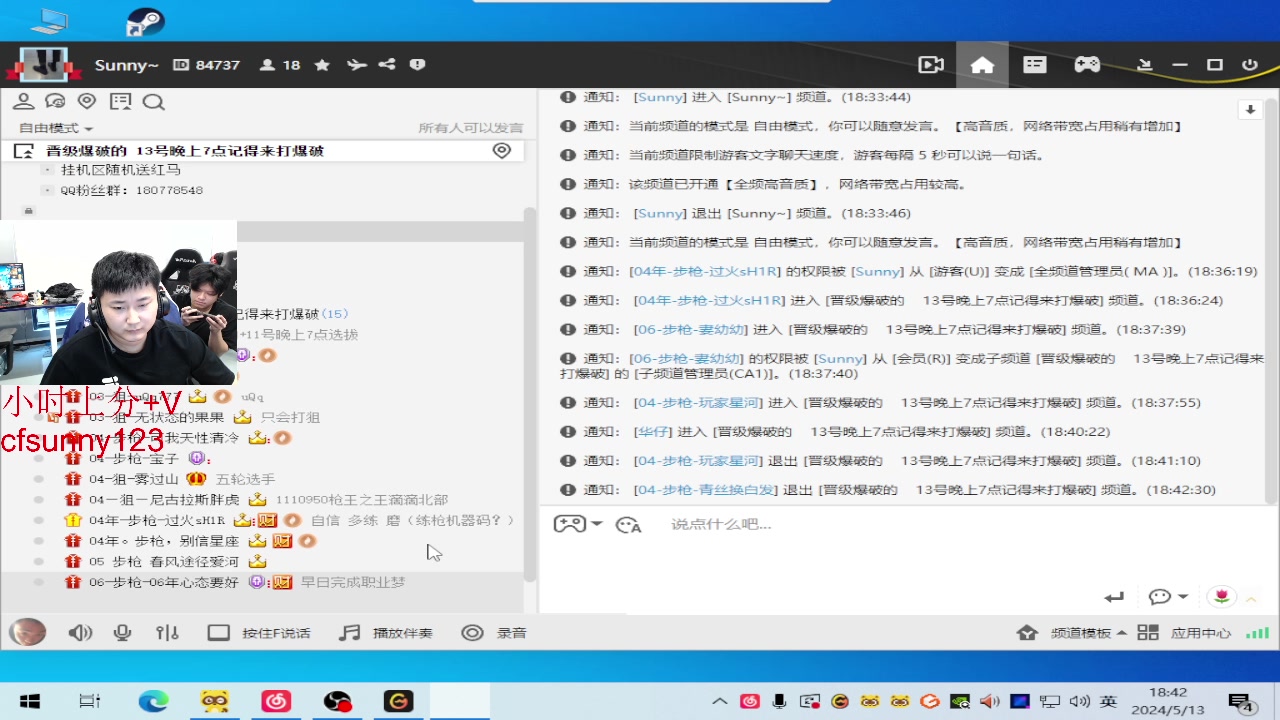Click the 播放伴奏 accompaniment button
This screenshot has height=720, width=1280.
(386, 633)
